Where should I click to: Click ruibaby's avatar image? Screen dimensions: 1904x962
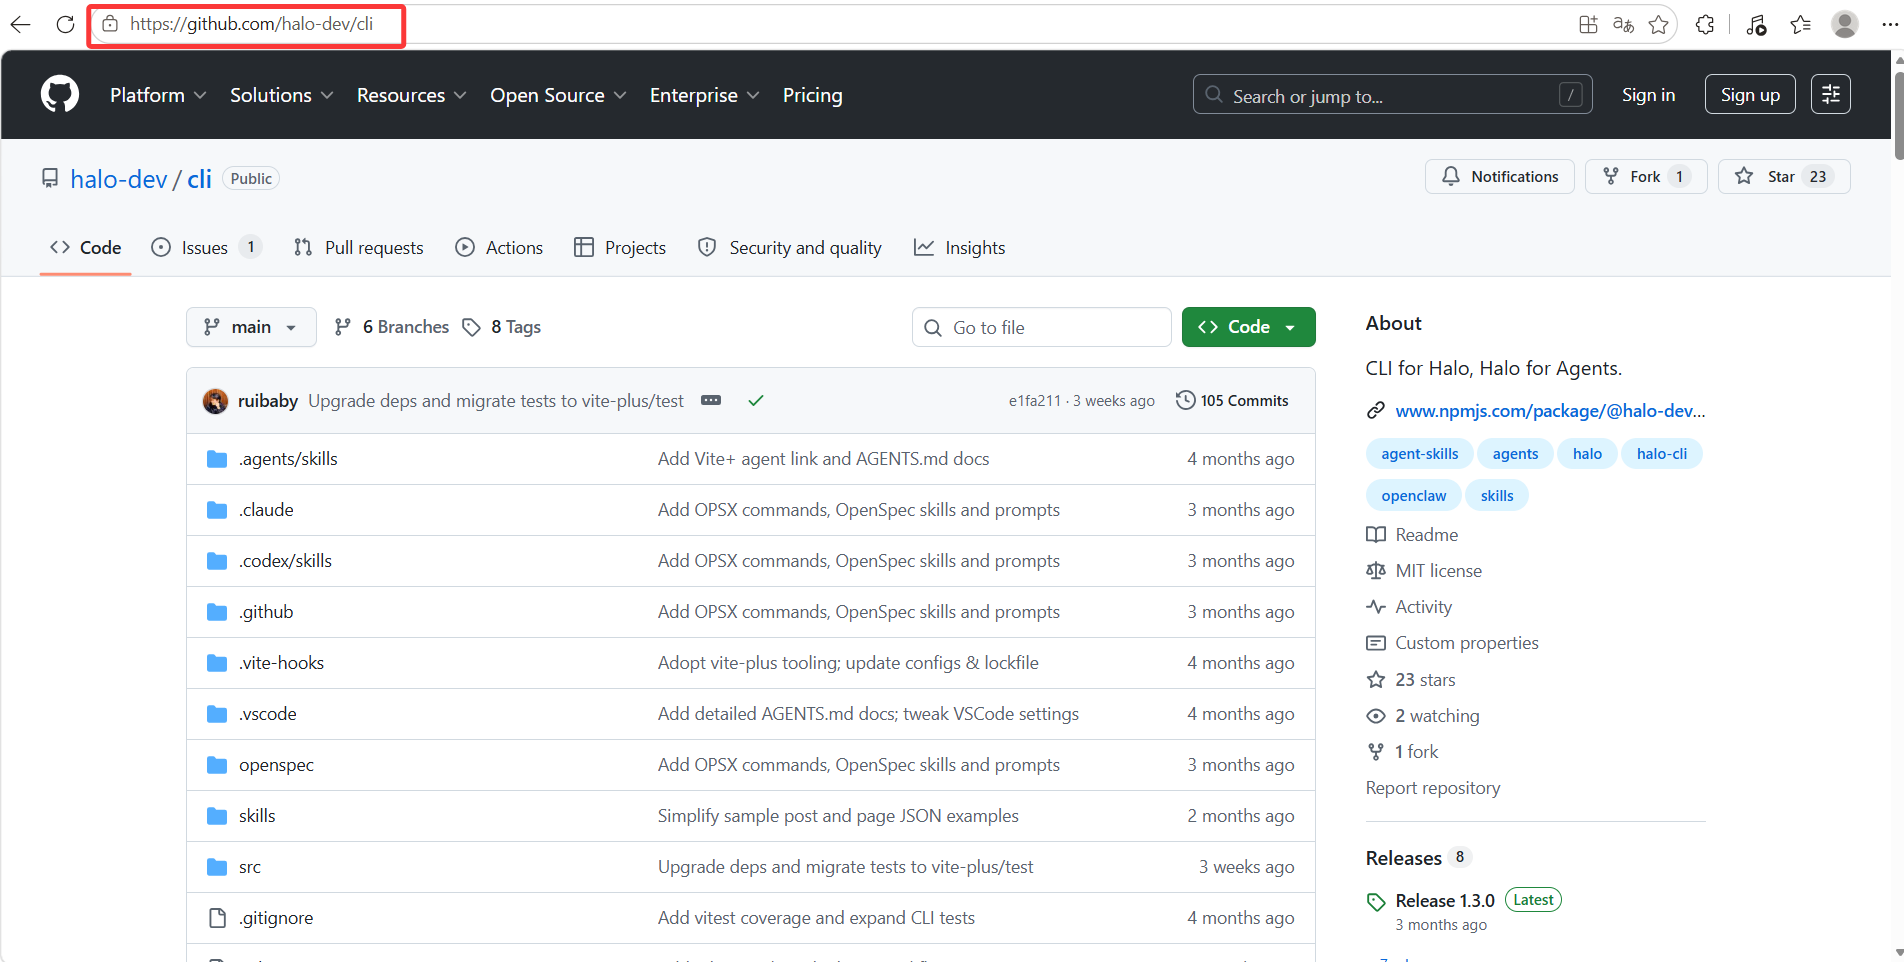pyautogui.click(x=215, y=401)
